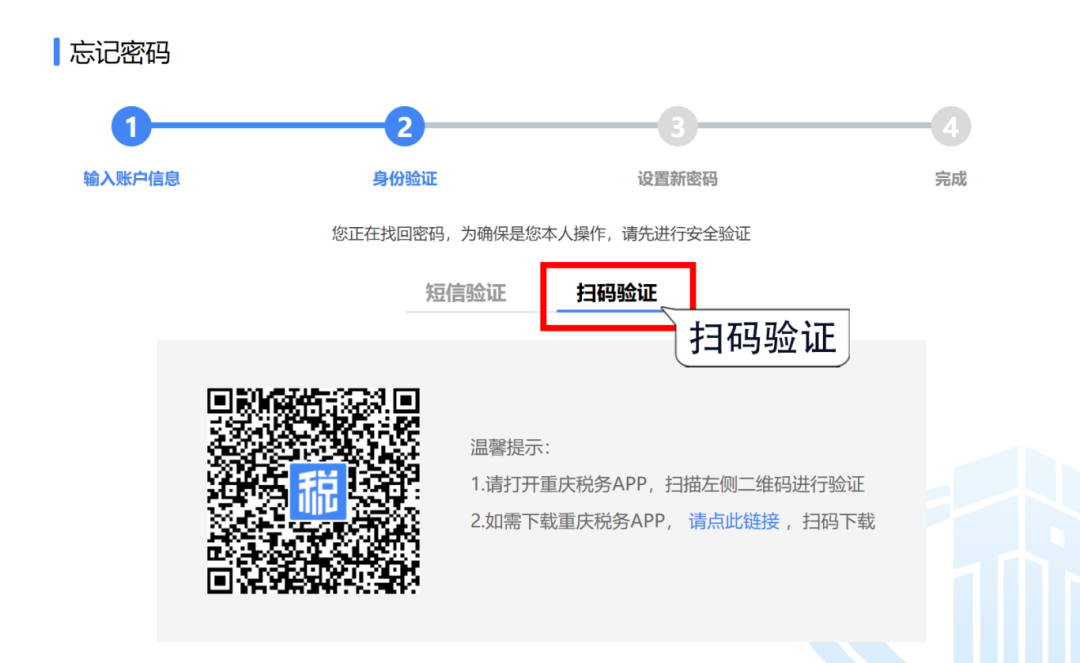Viewport: 1080px width, 663px height.
Task: Switch to the 短信验证 tab
Action: [x=466, y=293]
